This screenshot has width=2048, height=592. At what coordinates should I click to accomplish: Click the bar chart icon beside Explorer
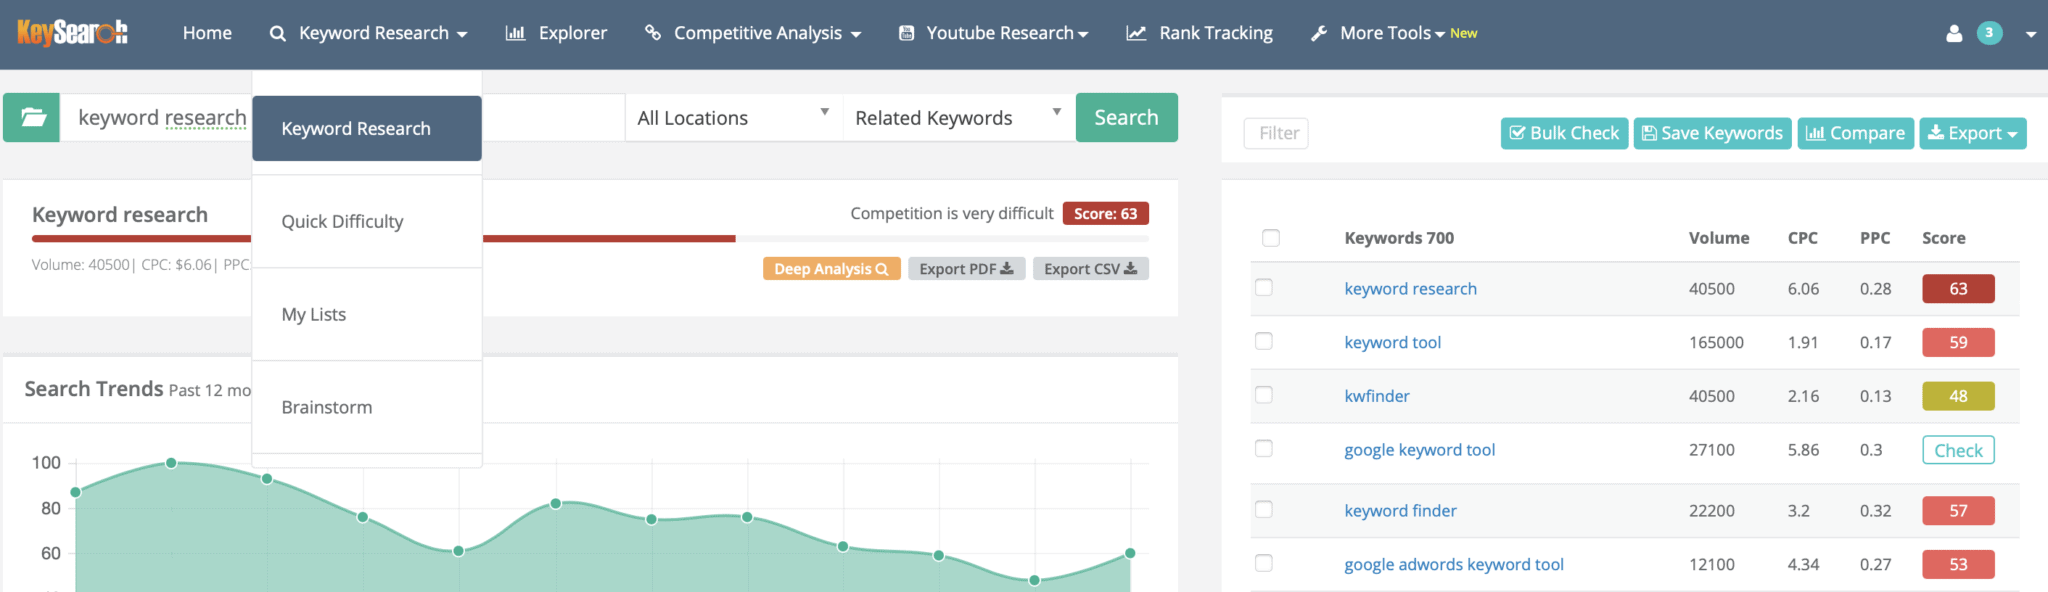point(515,33)
